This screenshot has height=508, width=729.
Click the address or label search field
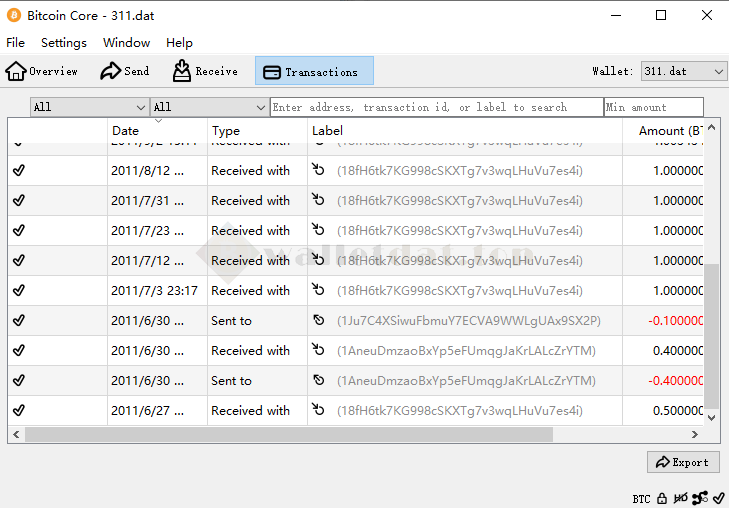coord(436,107)
